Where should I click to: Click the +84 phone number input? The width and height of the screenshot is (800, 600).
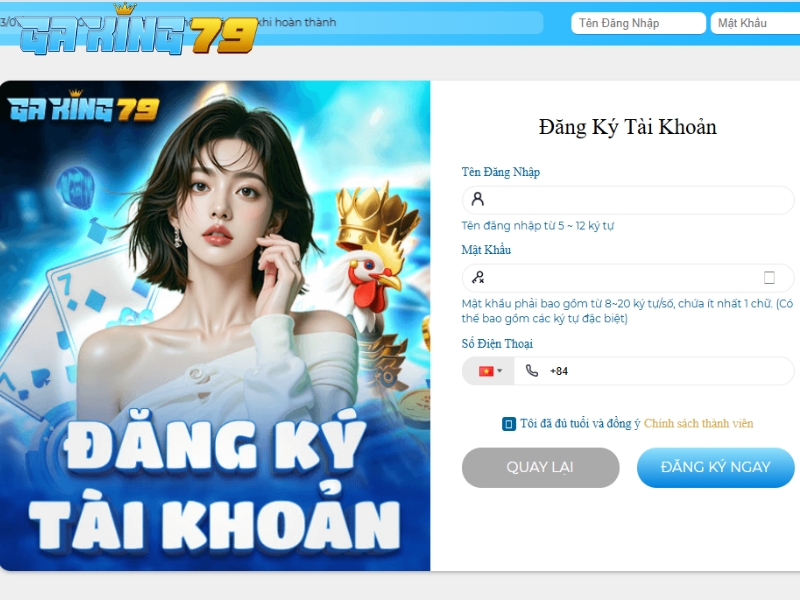pyautogui.click(x=654, y=371)
